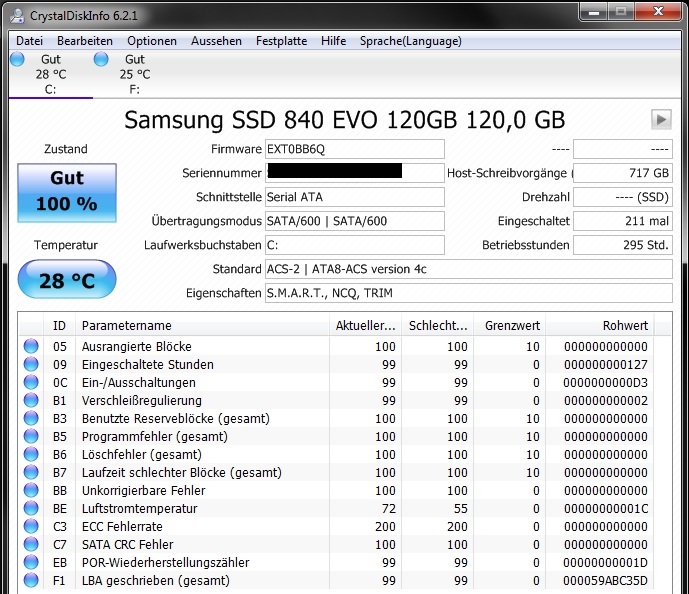Click the Rohwert column header
This screenshot has height=594, width=689.
[x=599, y=326]
